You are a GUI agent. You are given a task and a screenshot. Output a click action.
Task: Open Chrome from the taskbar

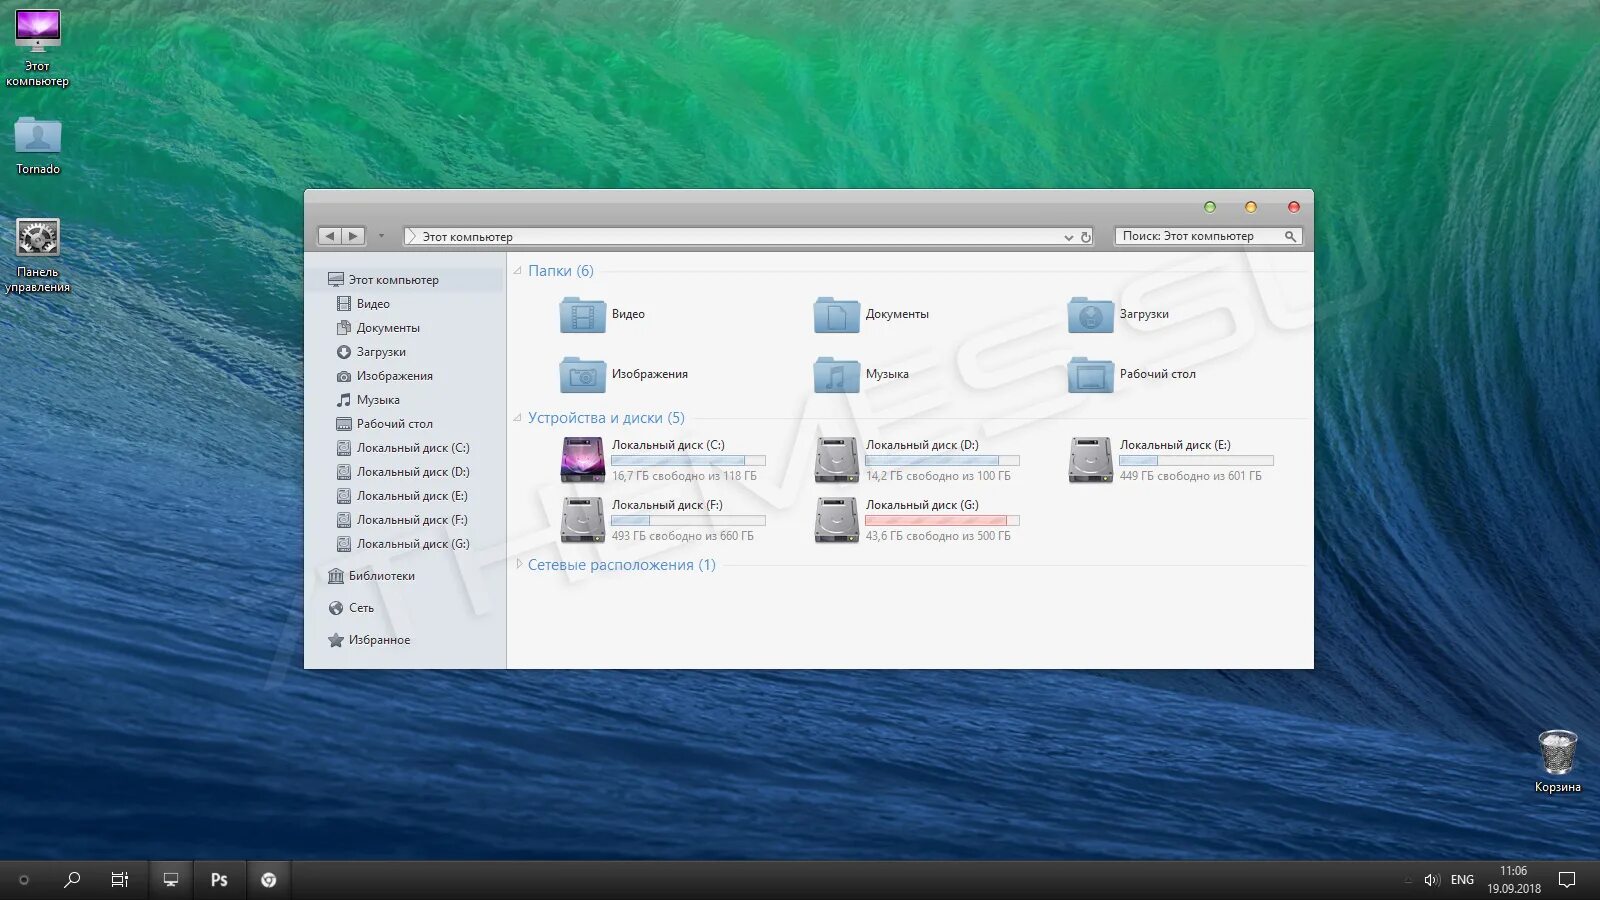pyautogui.click(x=268, y=880)
